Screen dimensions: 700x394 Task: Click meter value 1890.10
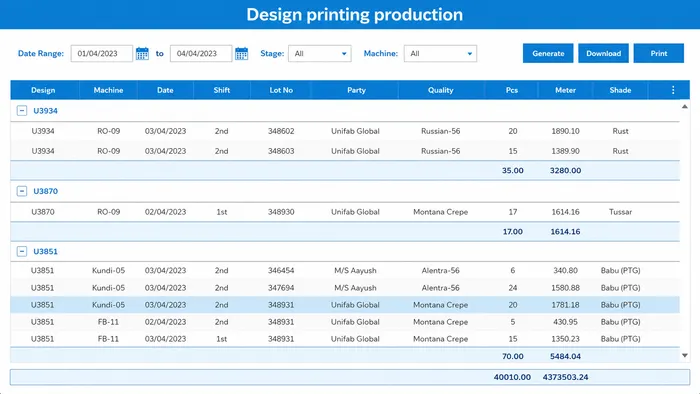click(x=565, y=131)
